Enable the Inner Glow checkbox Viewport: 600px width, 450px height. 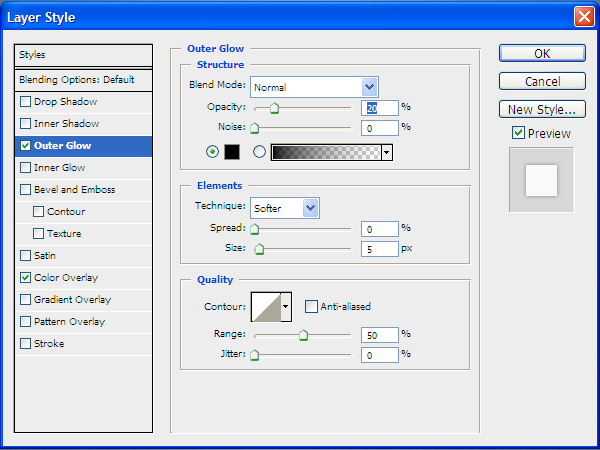pos(25,168)
